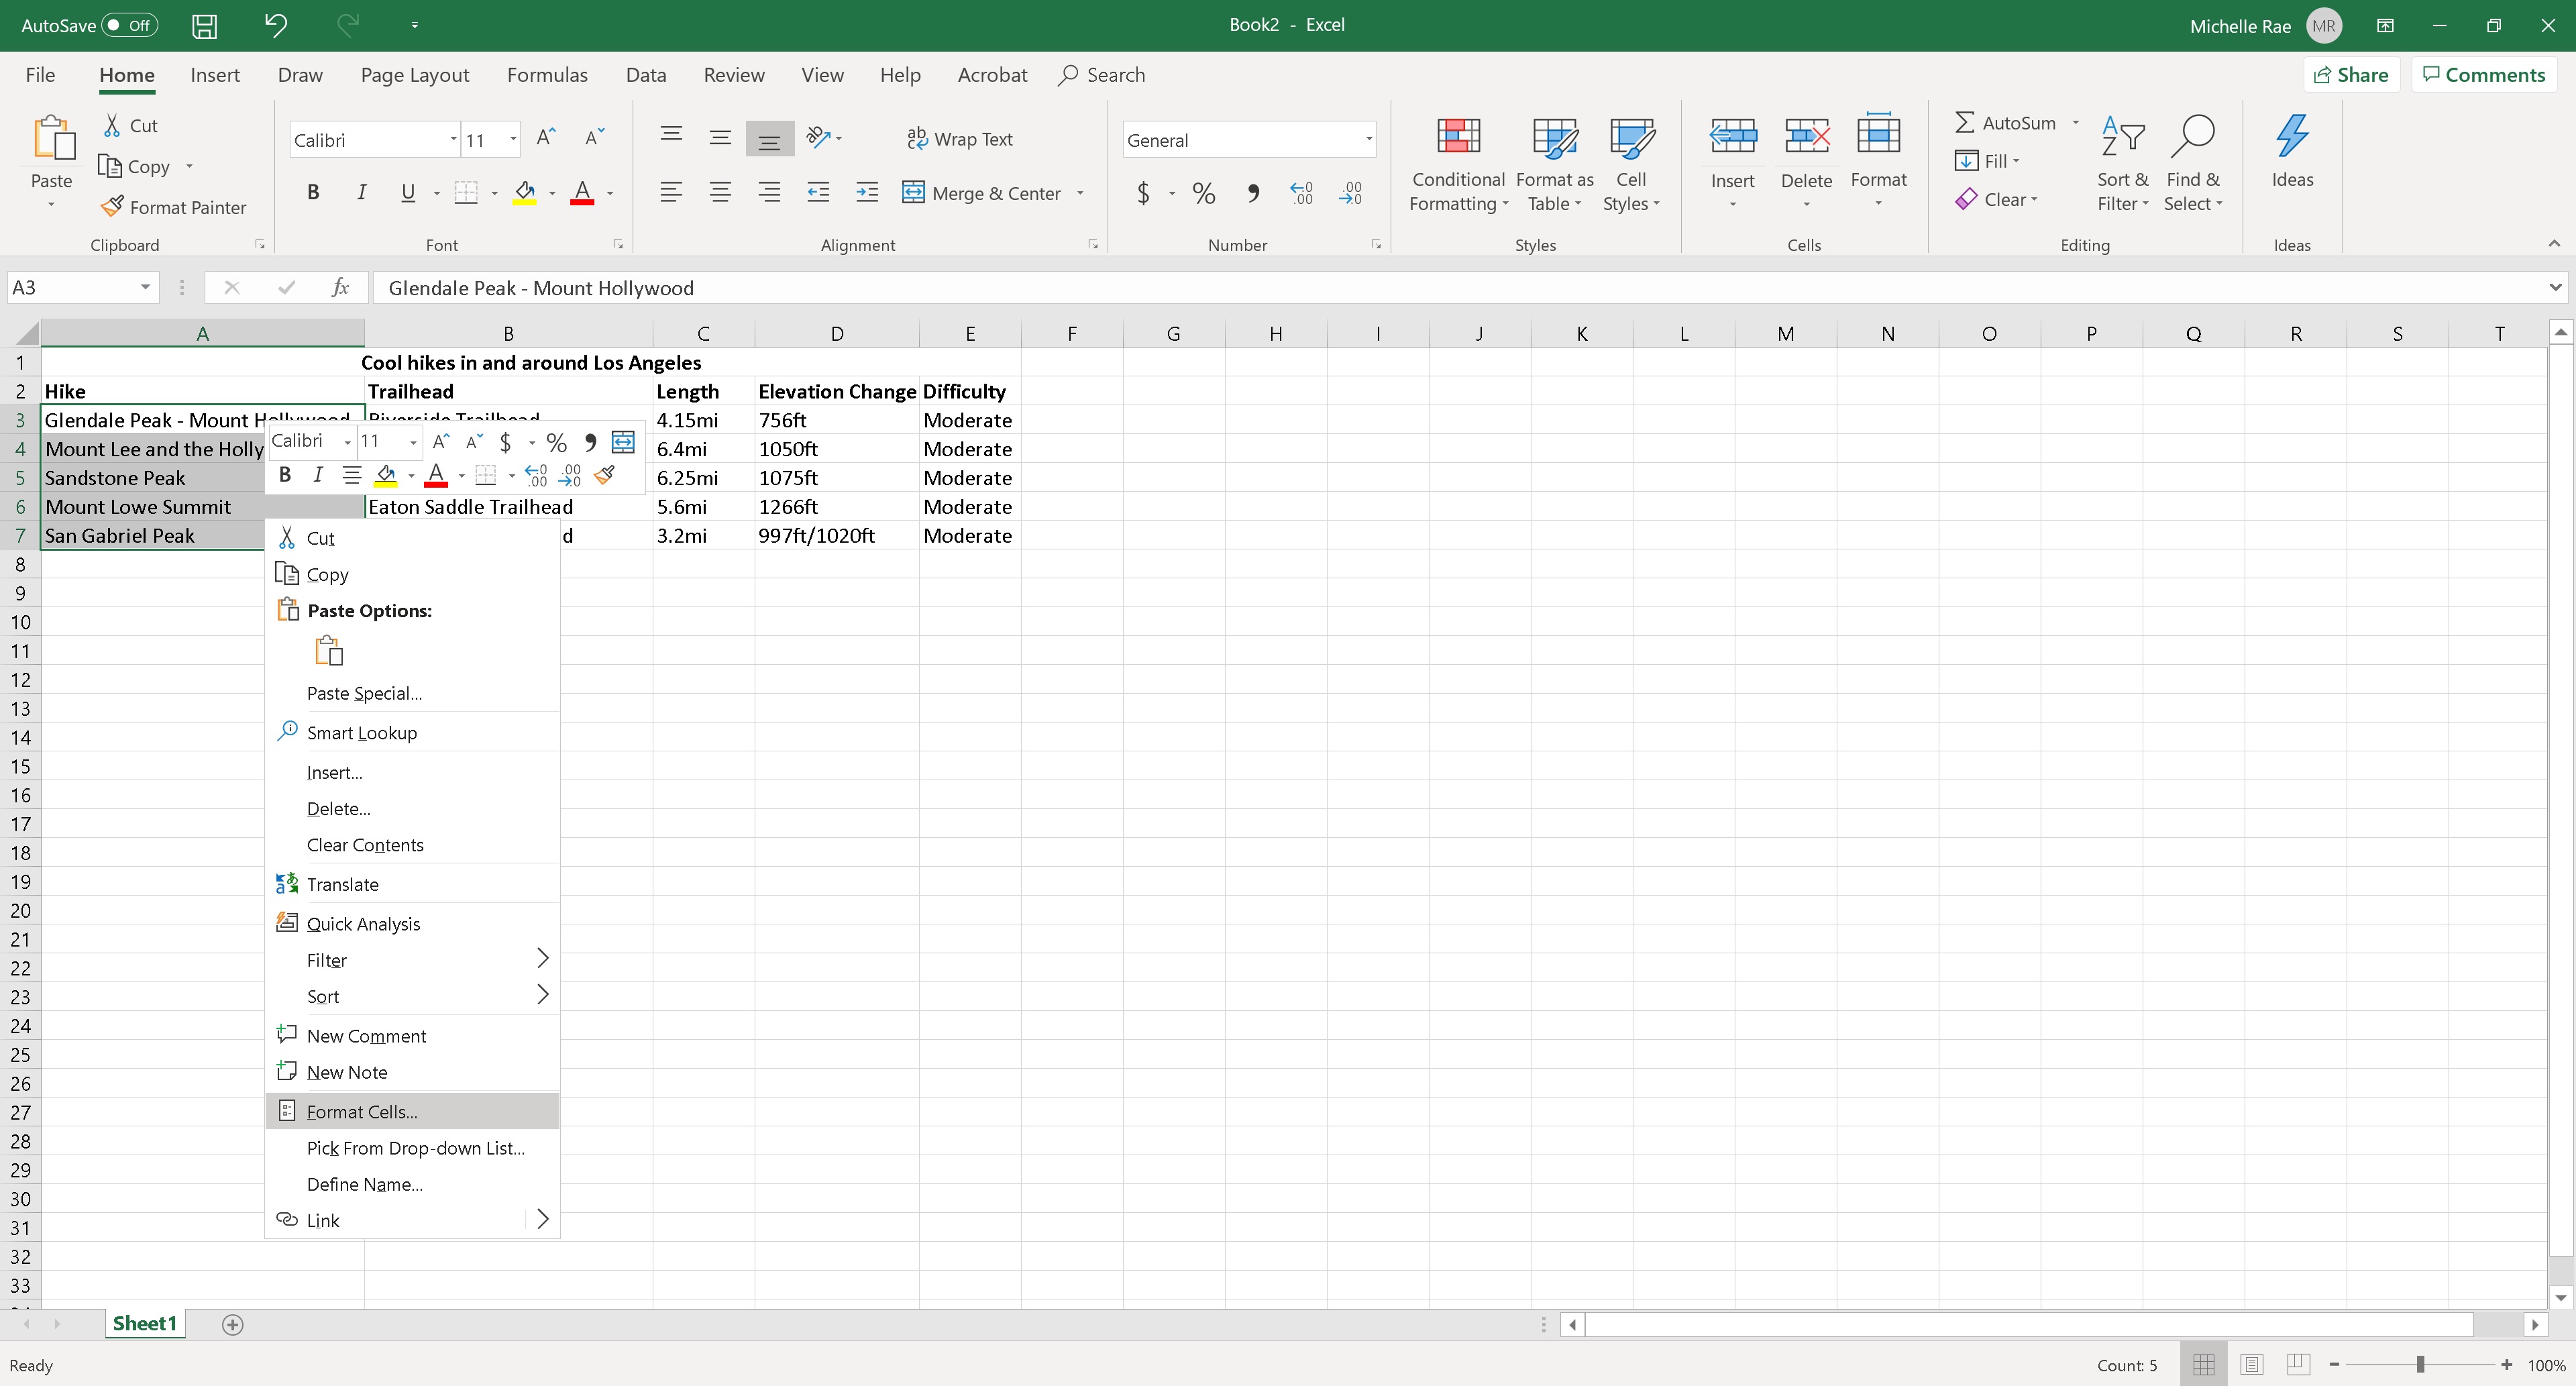The height and width of the screenshot is (1386, 2576).
Task: Toggle AutoSave switch
Action: click(x=130, y=26)
